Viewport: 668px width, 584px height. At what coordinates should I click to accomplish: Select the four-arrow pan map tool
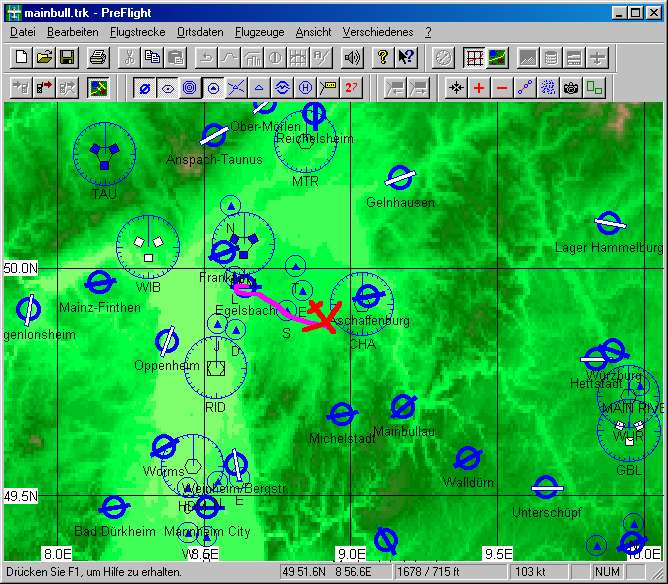point(456,88)
